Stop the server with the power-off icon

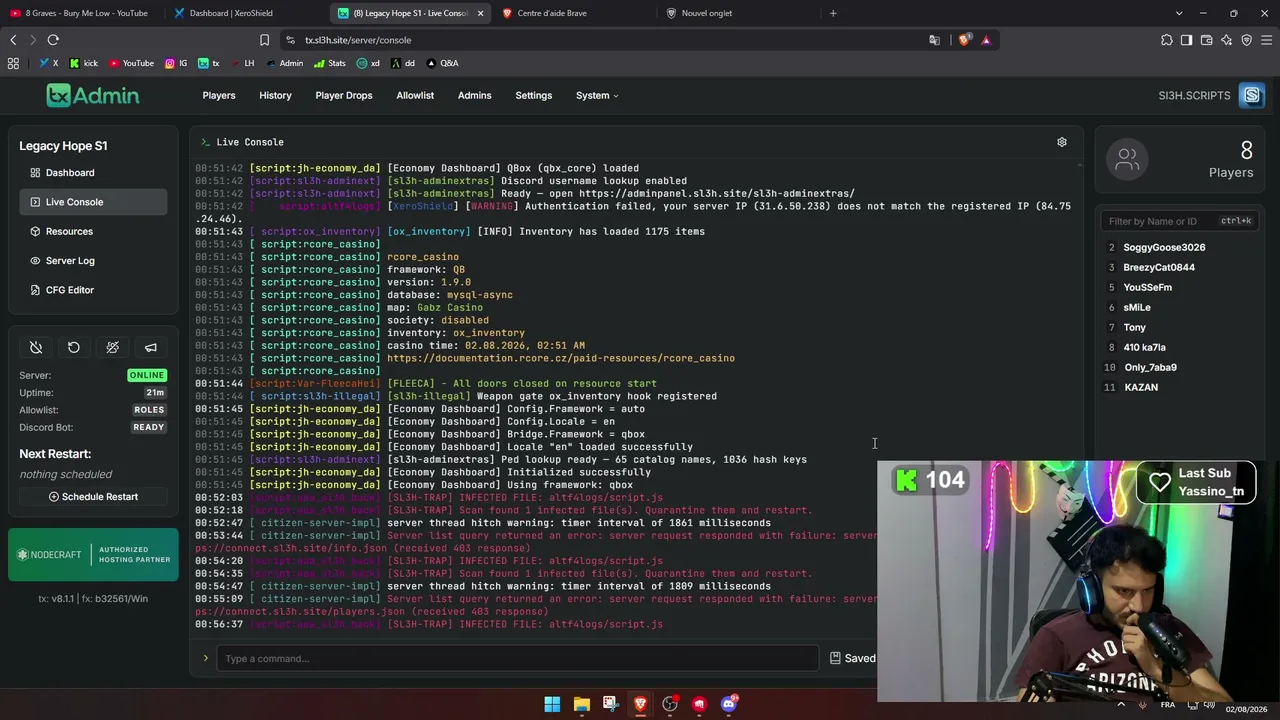(x=36, y=347)
